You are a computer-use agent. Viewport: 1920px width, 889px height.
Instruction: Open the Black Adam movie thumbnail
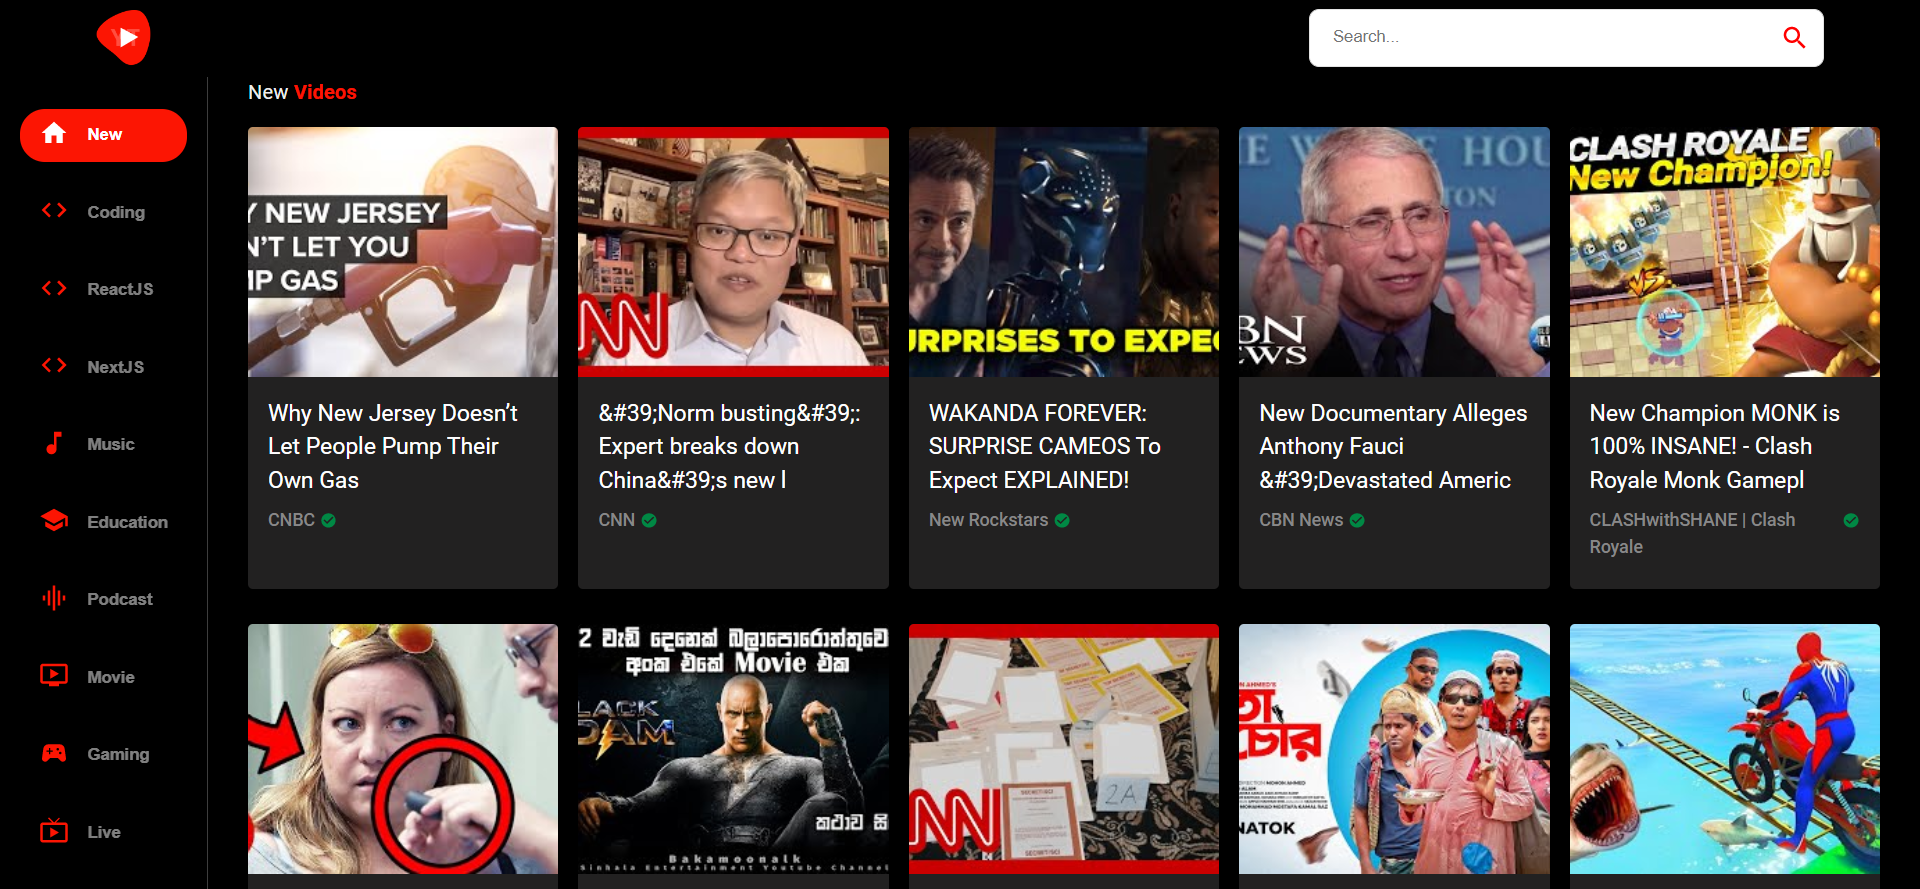pos(733,749)
